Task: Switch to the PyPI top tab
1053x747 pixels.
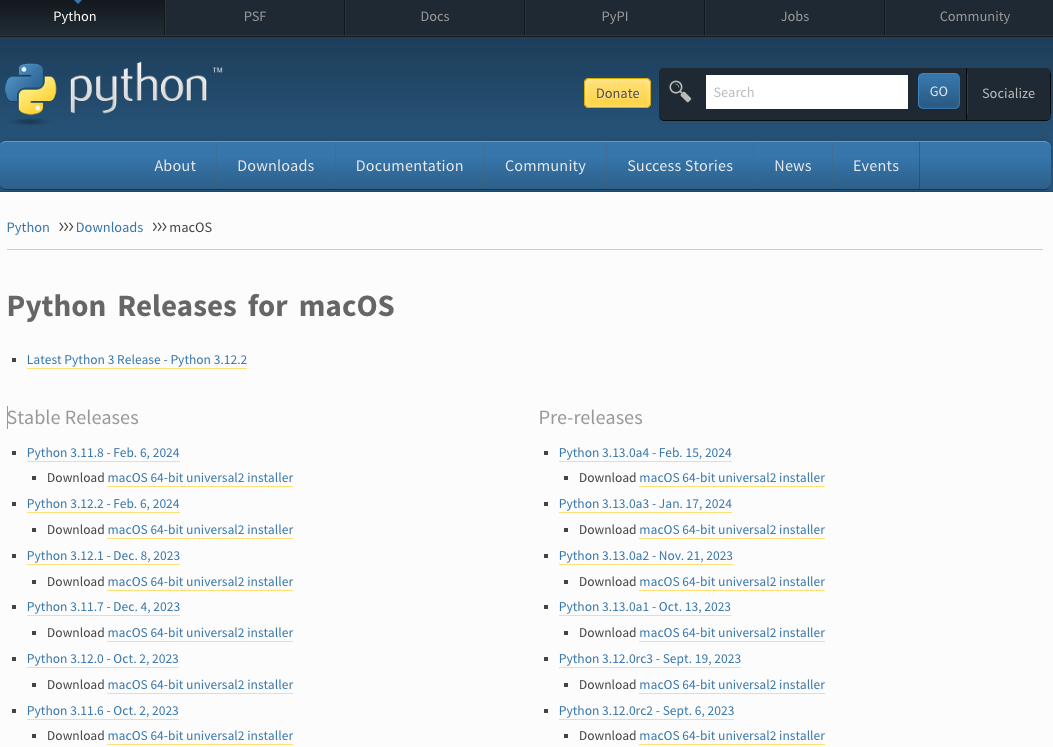Action: click(x=614, y=17)
